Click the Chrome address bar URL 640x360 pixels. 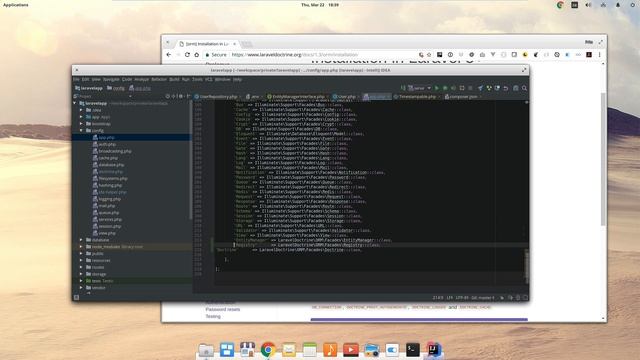pos(295,55)
